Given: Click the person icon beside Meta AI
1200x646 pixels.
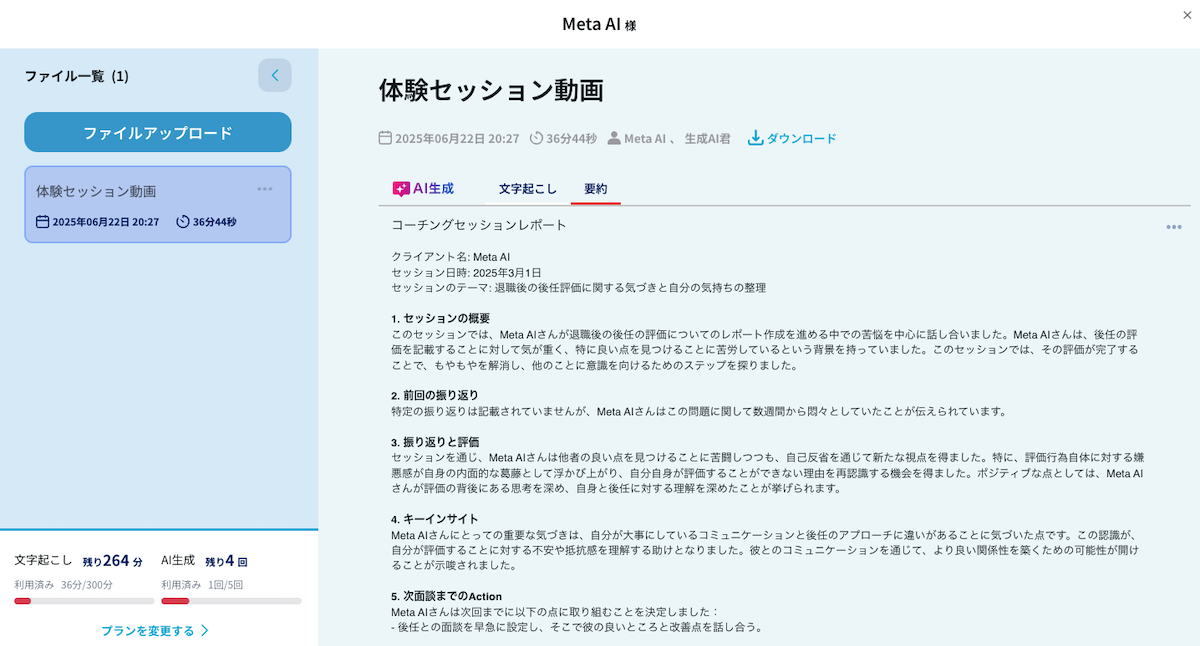Looking at the screenshot, I should coord(614,138).
